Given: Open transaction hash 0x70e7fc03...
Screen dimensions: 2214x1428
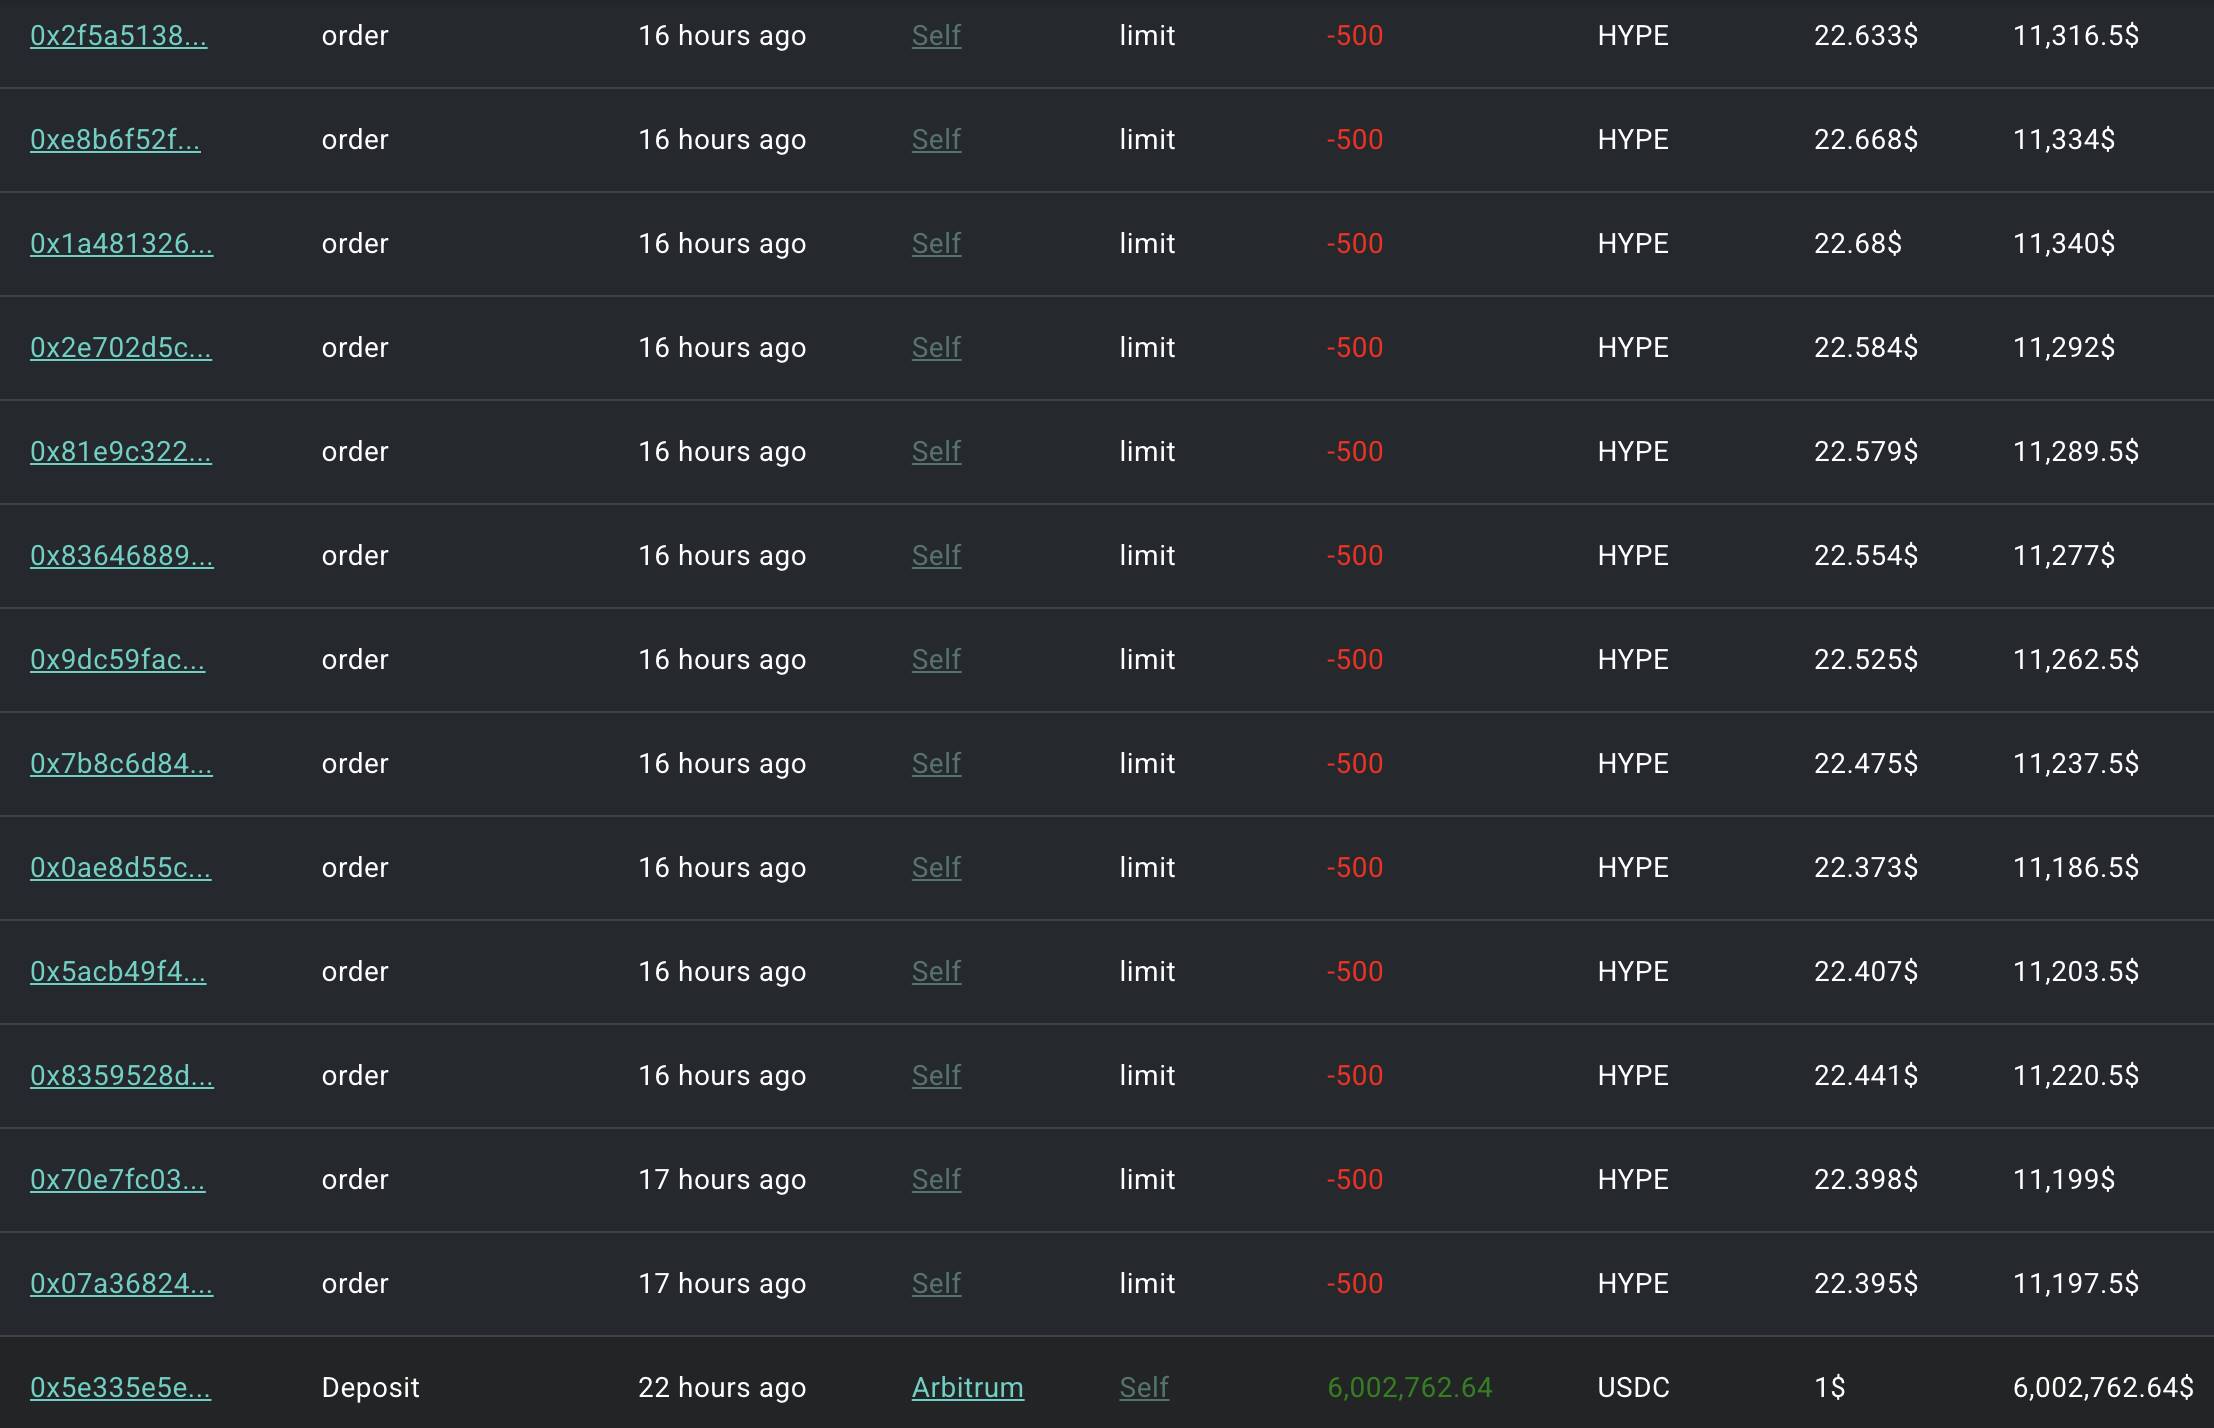Looking at the screenshot, I should click(x=118, y=1180).
